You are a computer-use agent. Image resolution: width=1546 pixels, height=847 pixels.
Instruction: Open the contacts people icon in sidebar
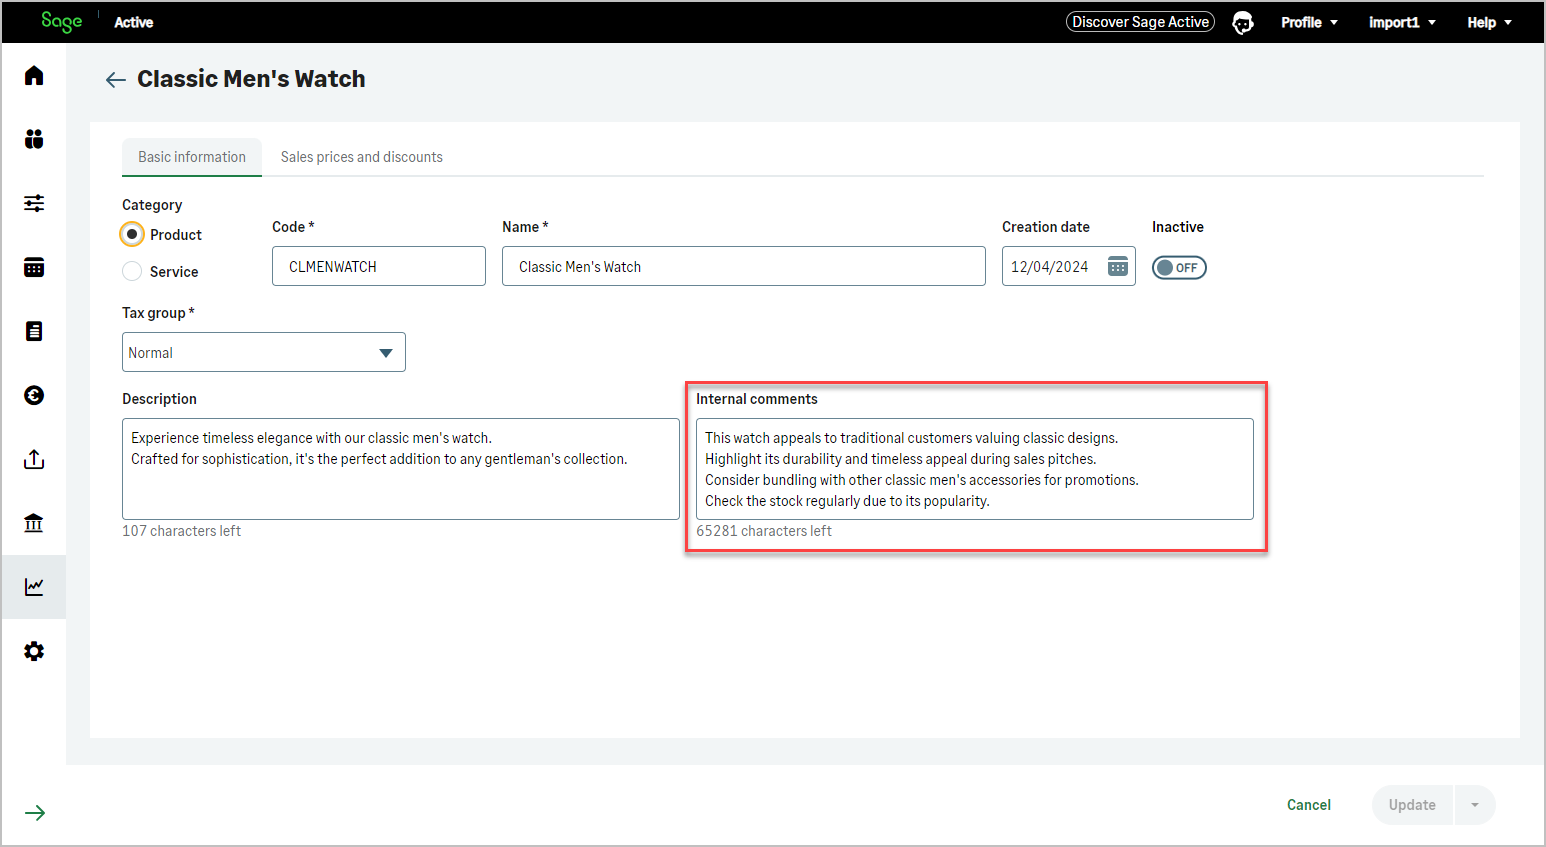point(34,139)
